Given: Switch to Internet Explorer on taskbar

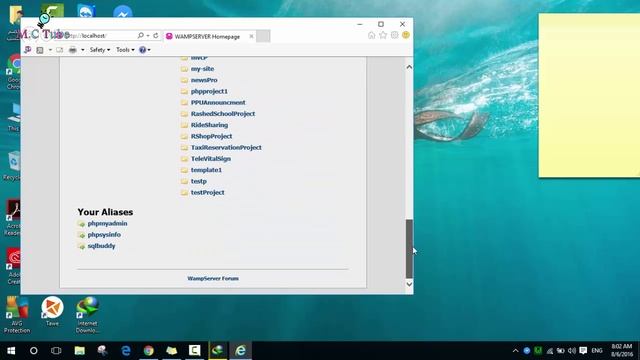Looking at the screenshot, I should pyautogui.click(x=240, y=351).
